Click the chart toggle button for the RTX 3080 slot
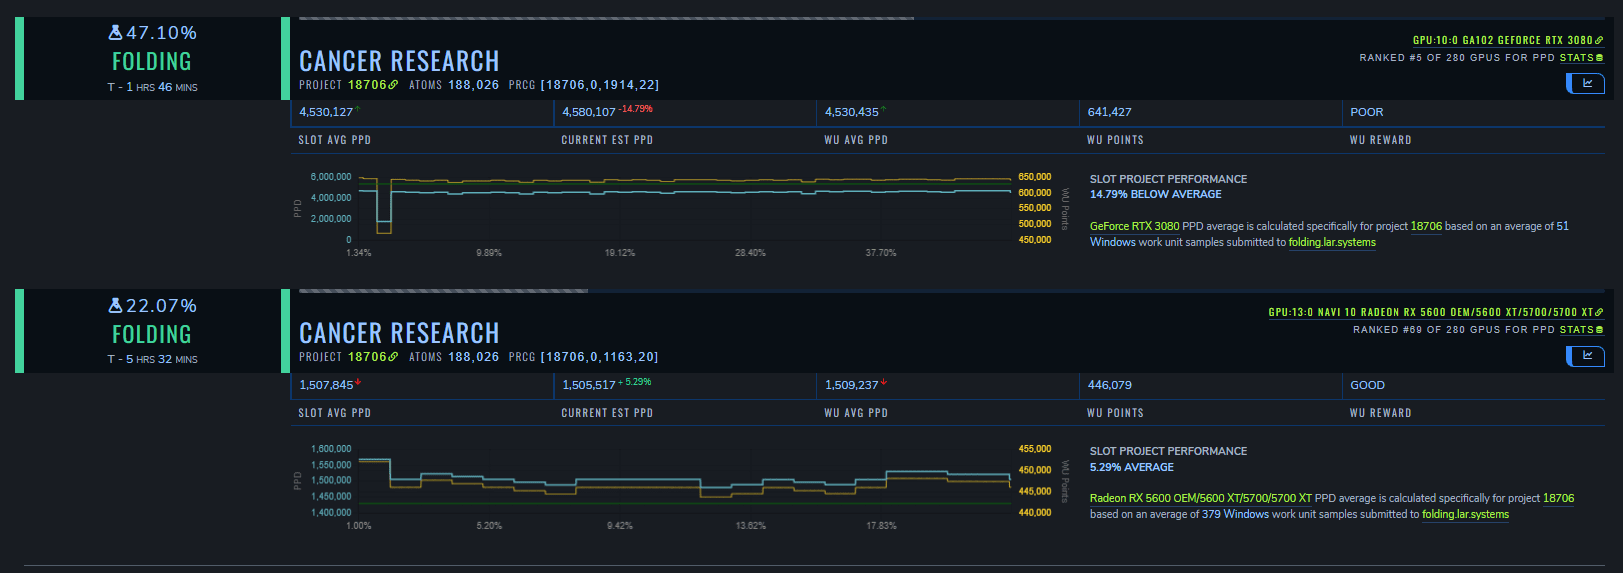 tap(1586, 83)
